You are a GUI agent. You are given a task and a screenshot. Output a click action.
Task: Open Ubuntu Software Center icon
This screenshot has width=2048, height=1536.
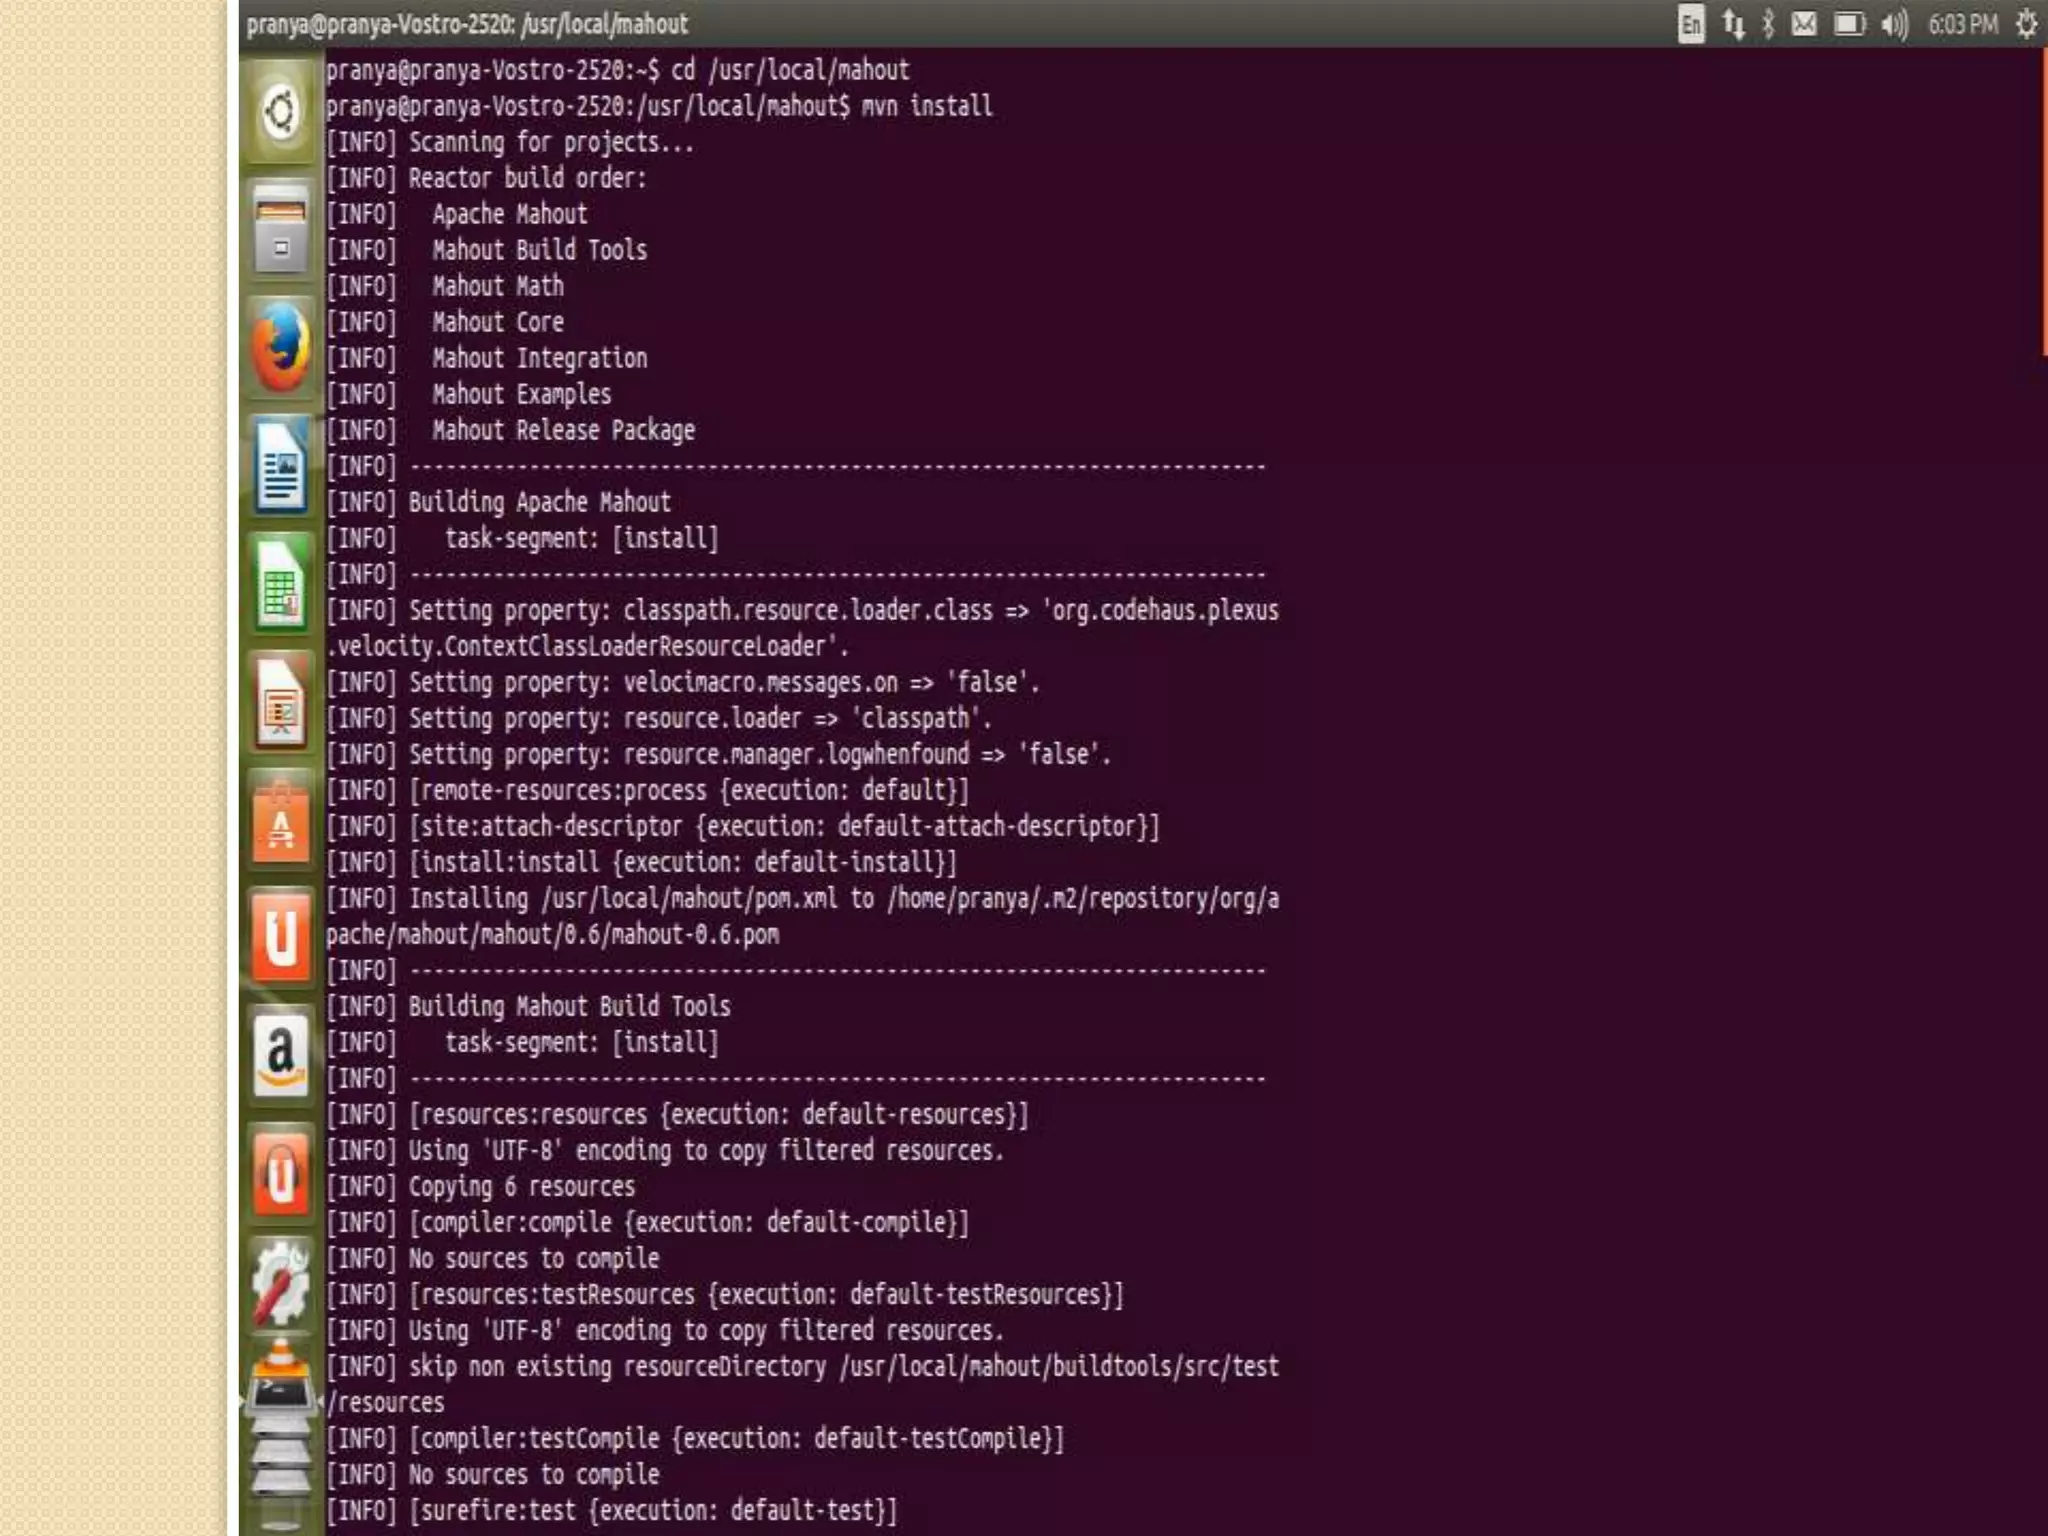281,822
